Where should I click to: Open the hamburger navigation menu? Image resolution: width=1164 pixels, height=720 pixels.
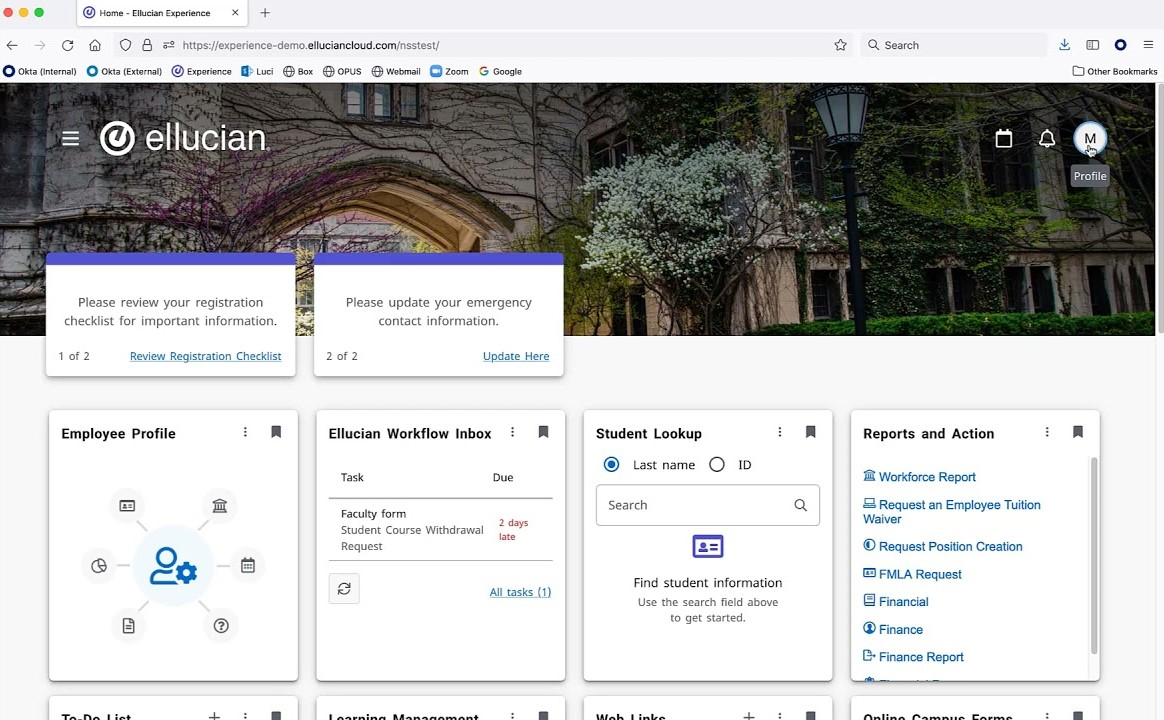pos(70,138)
